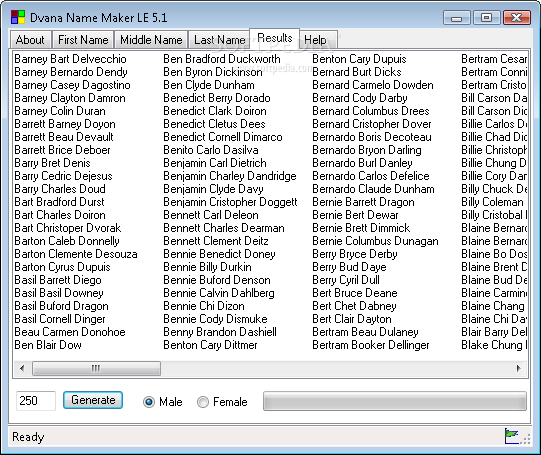Select name 'Bennie Chi Dizon'
This screenshot has height=455, width=541.
(204, 306)
